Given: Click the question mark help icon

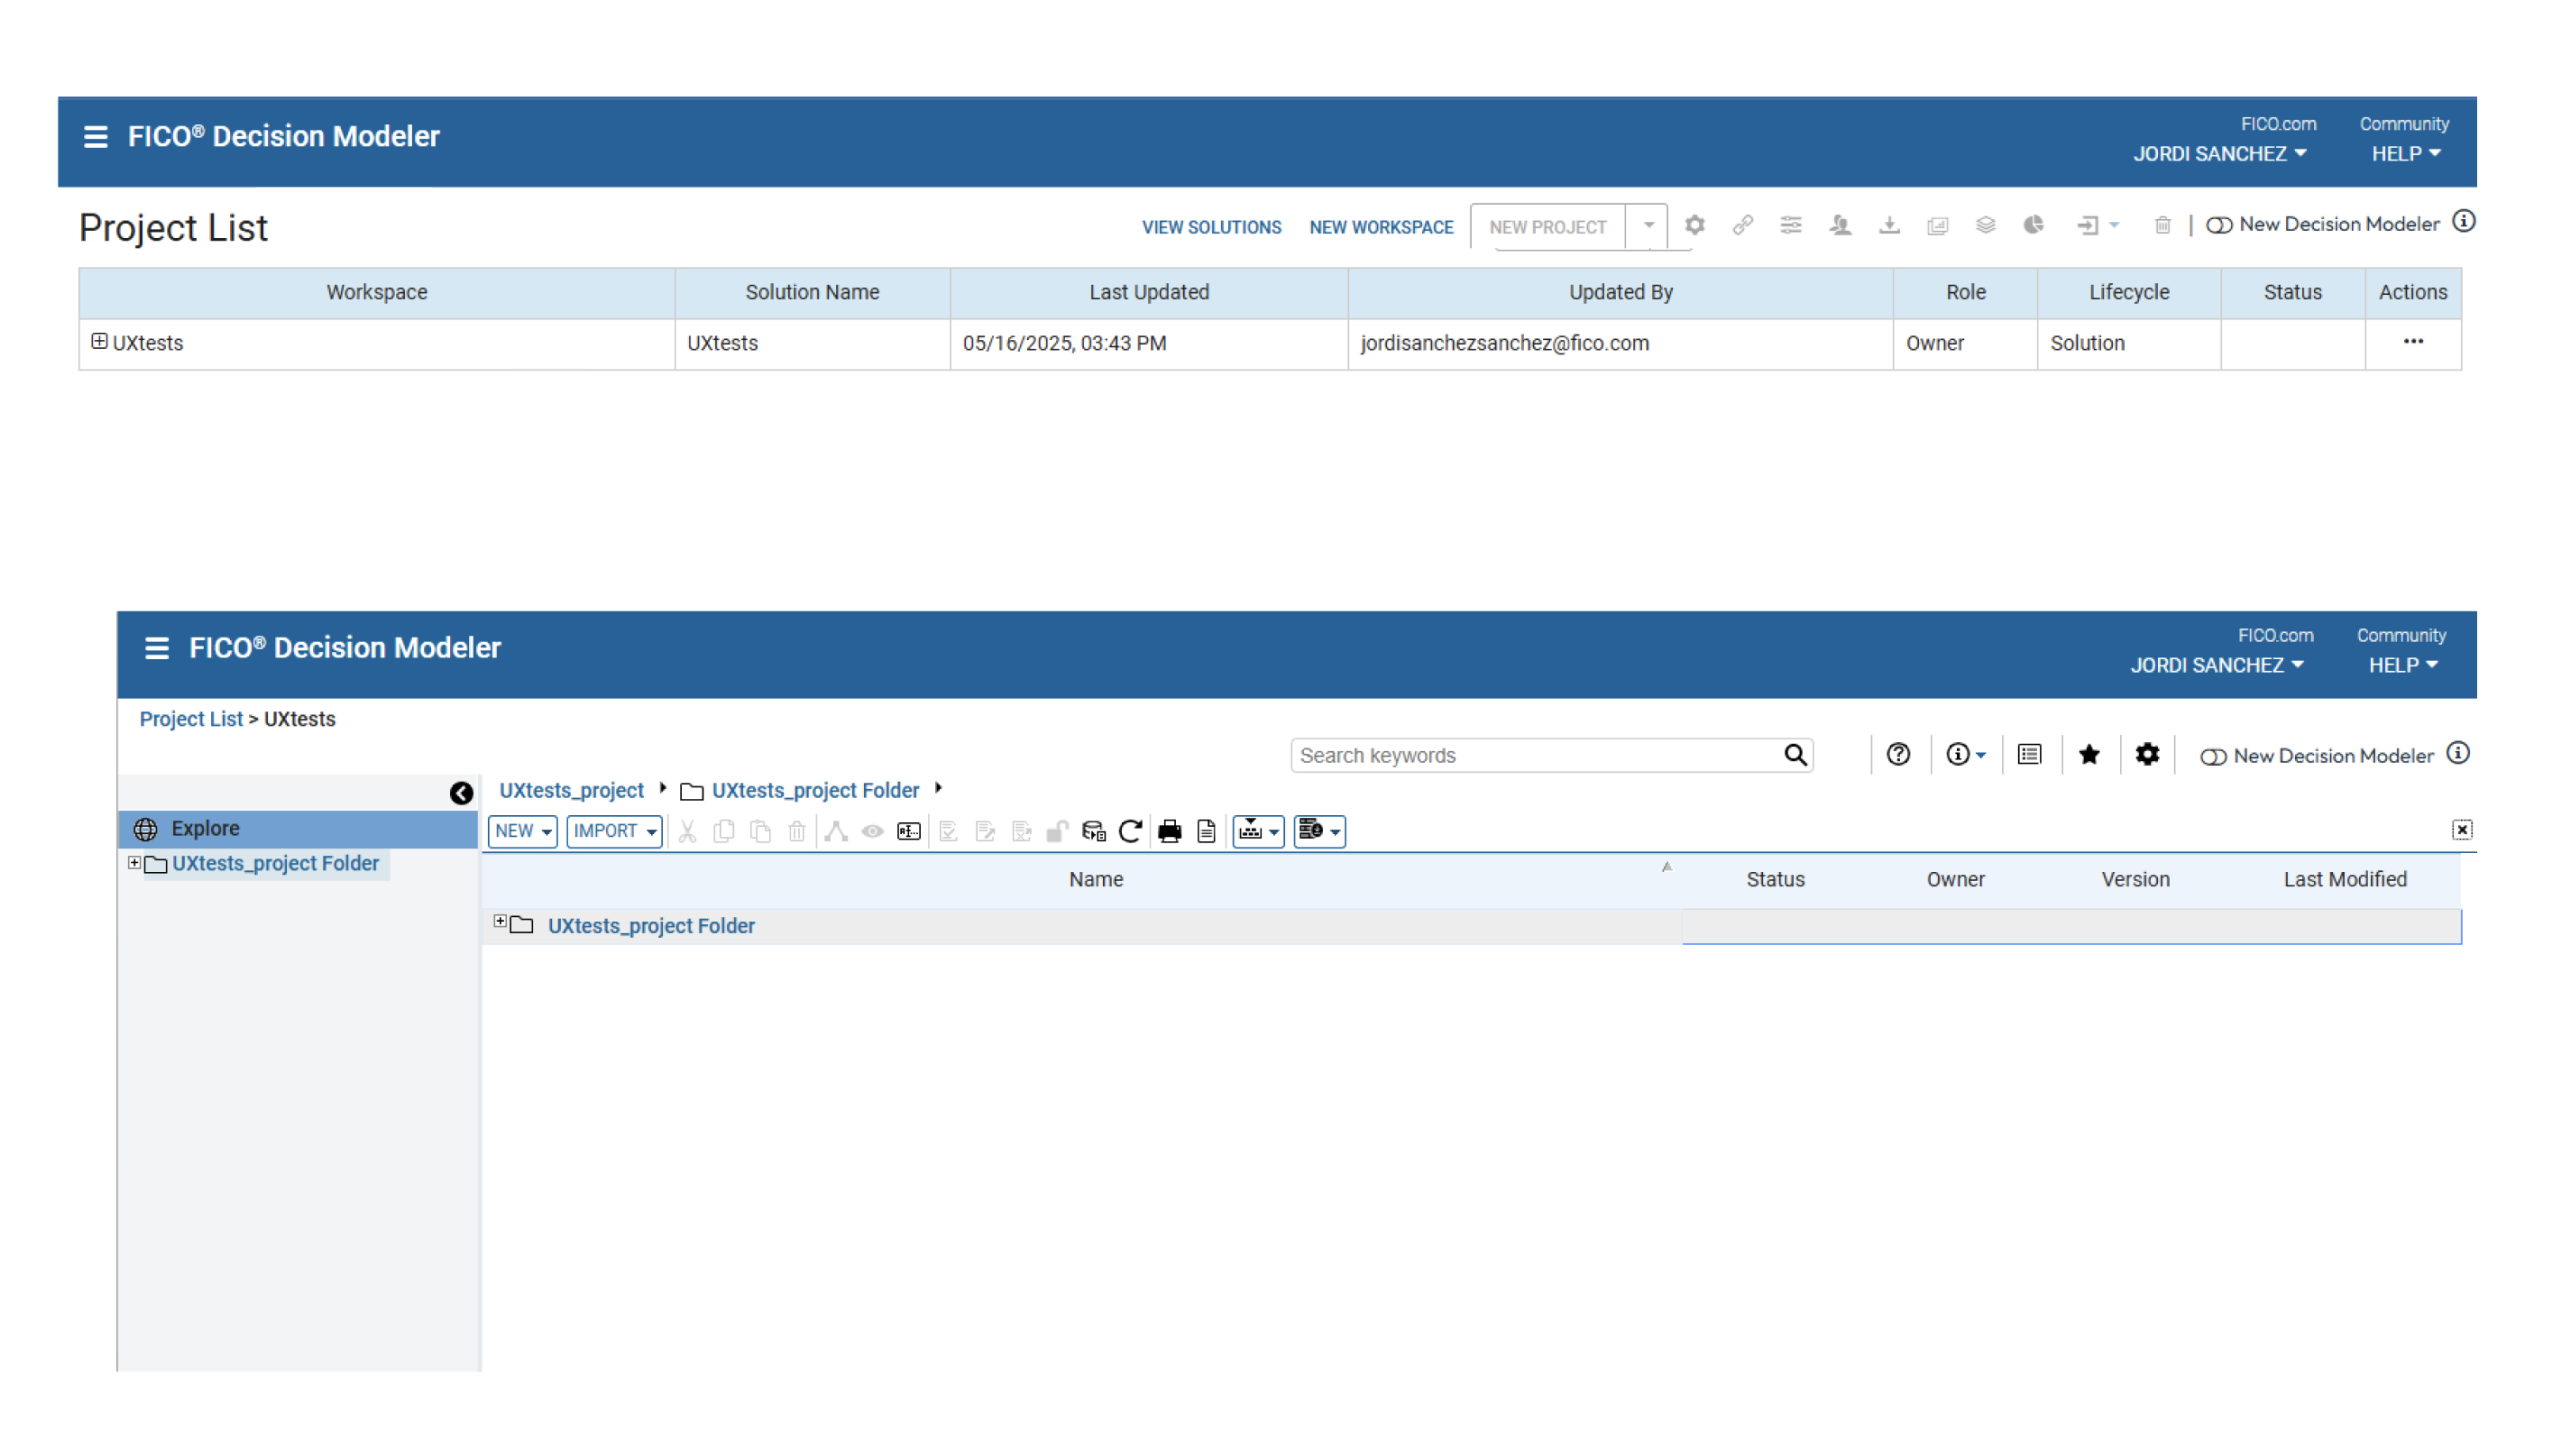Looking at the screenshot, I should [1898, 755].
